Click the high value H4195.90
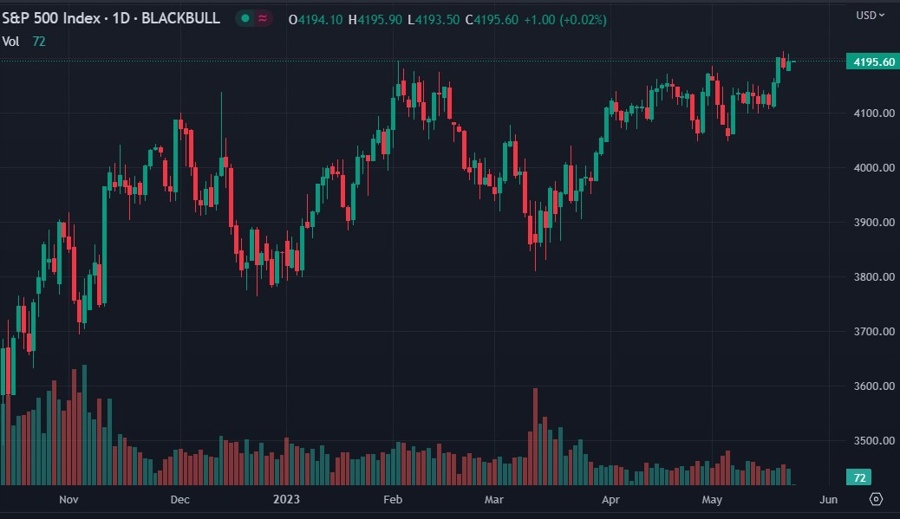This screenshot has height=519, width=900. [x=375, y=20]
